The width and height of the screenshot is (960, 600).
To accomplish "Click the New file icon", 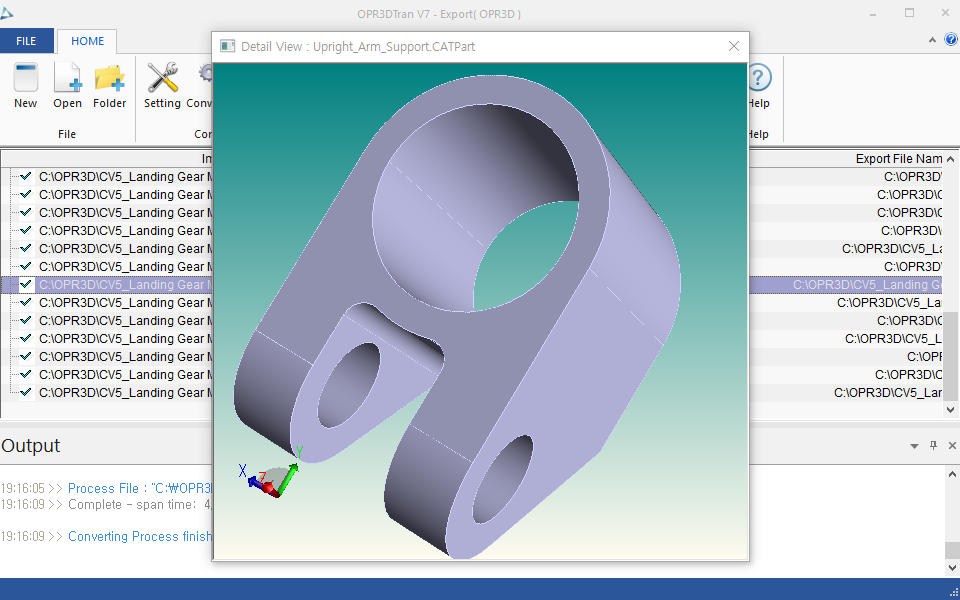I will 25,78.
